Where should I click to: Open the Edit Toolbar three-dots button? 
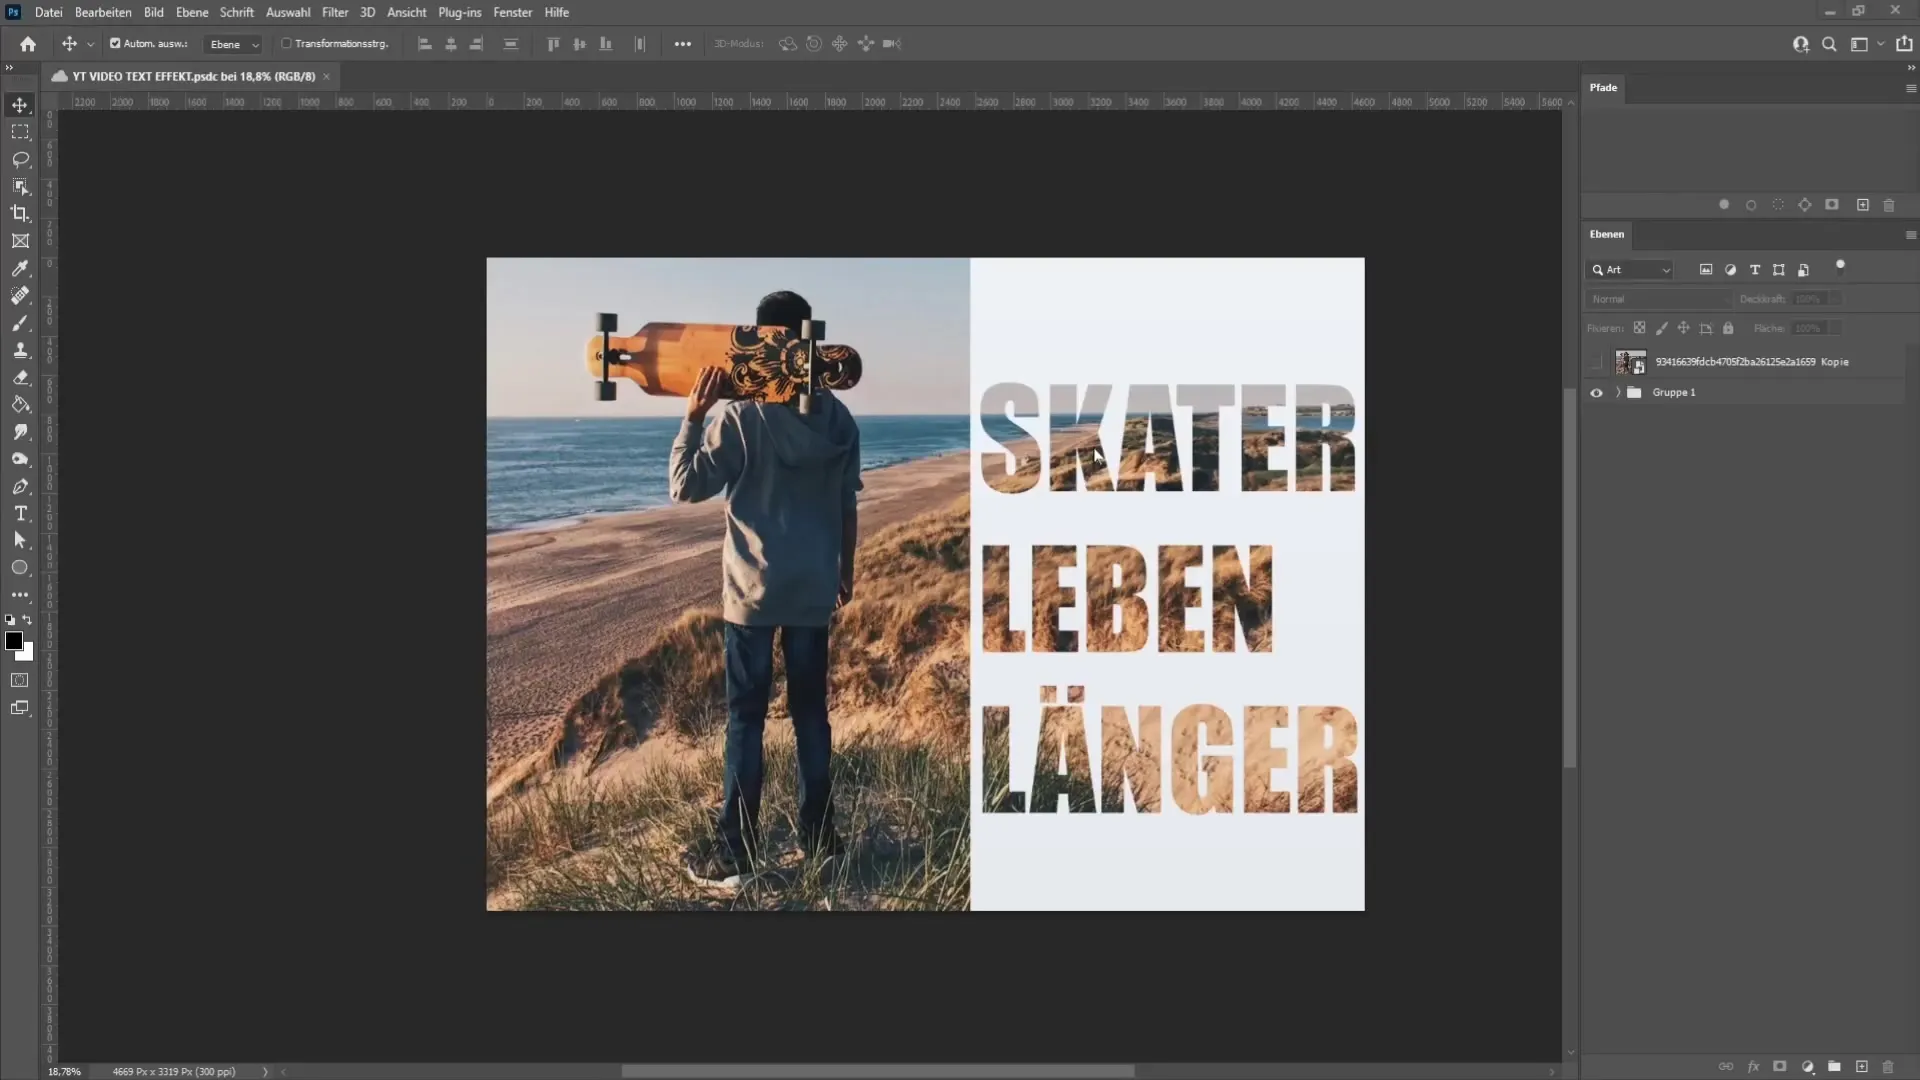[20, 594]
